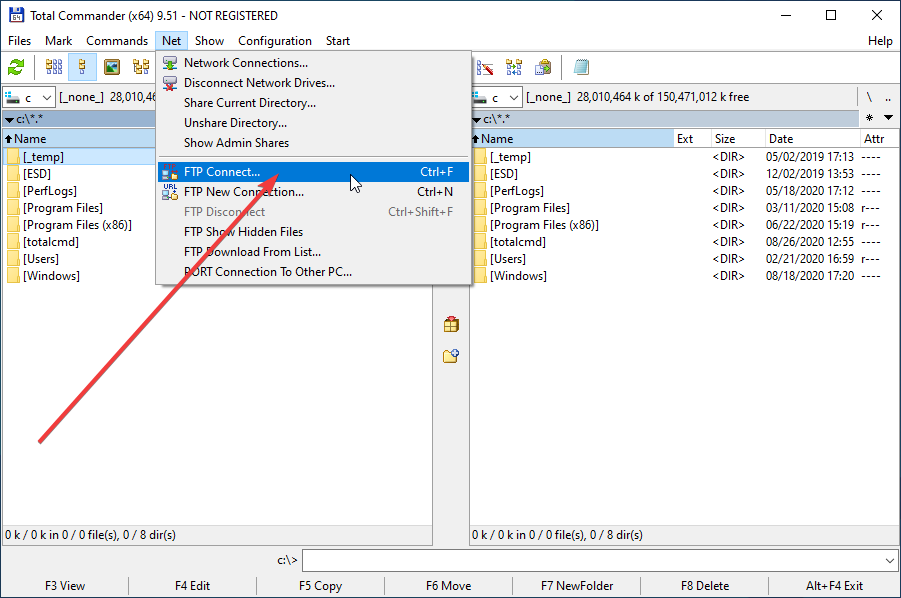
Task: Select FTP Connect from Net menu
Action: pyautogui.click(x=222, y=172)
